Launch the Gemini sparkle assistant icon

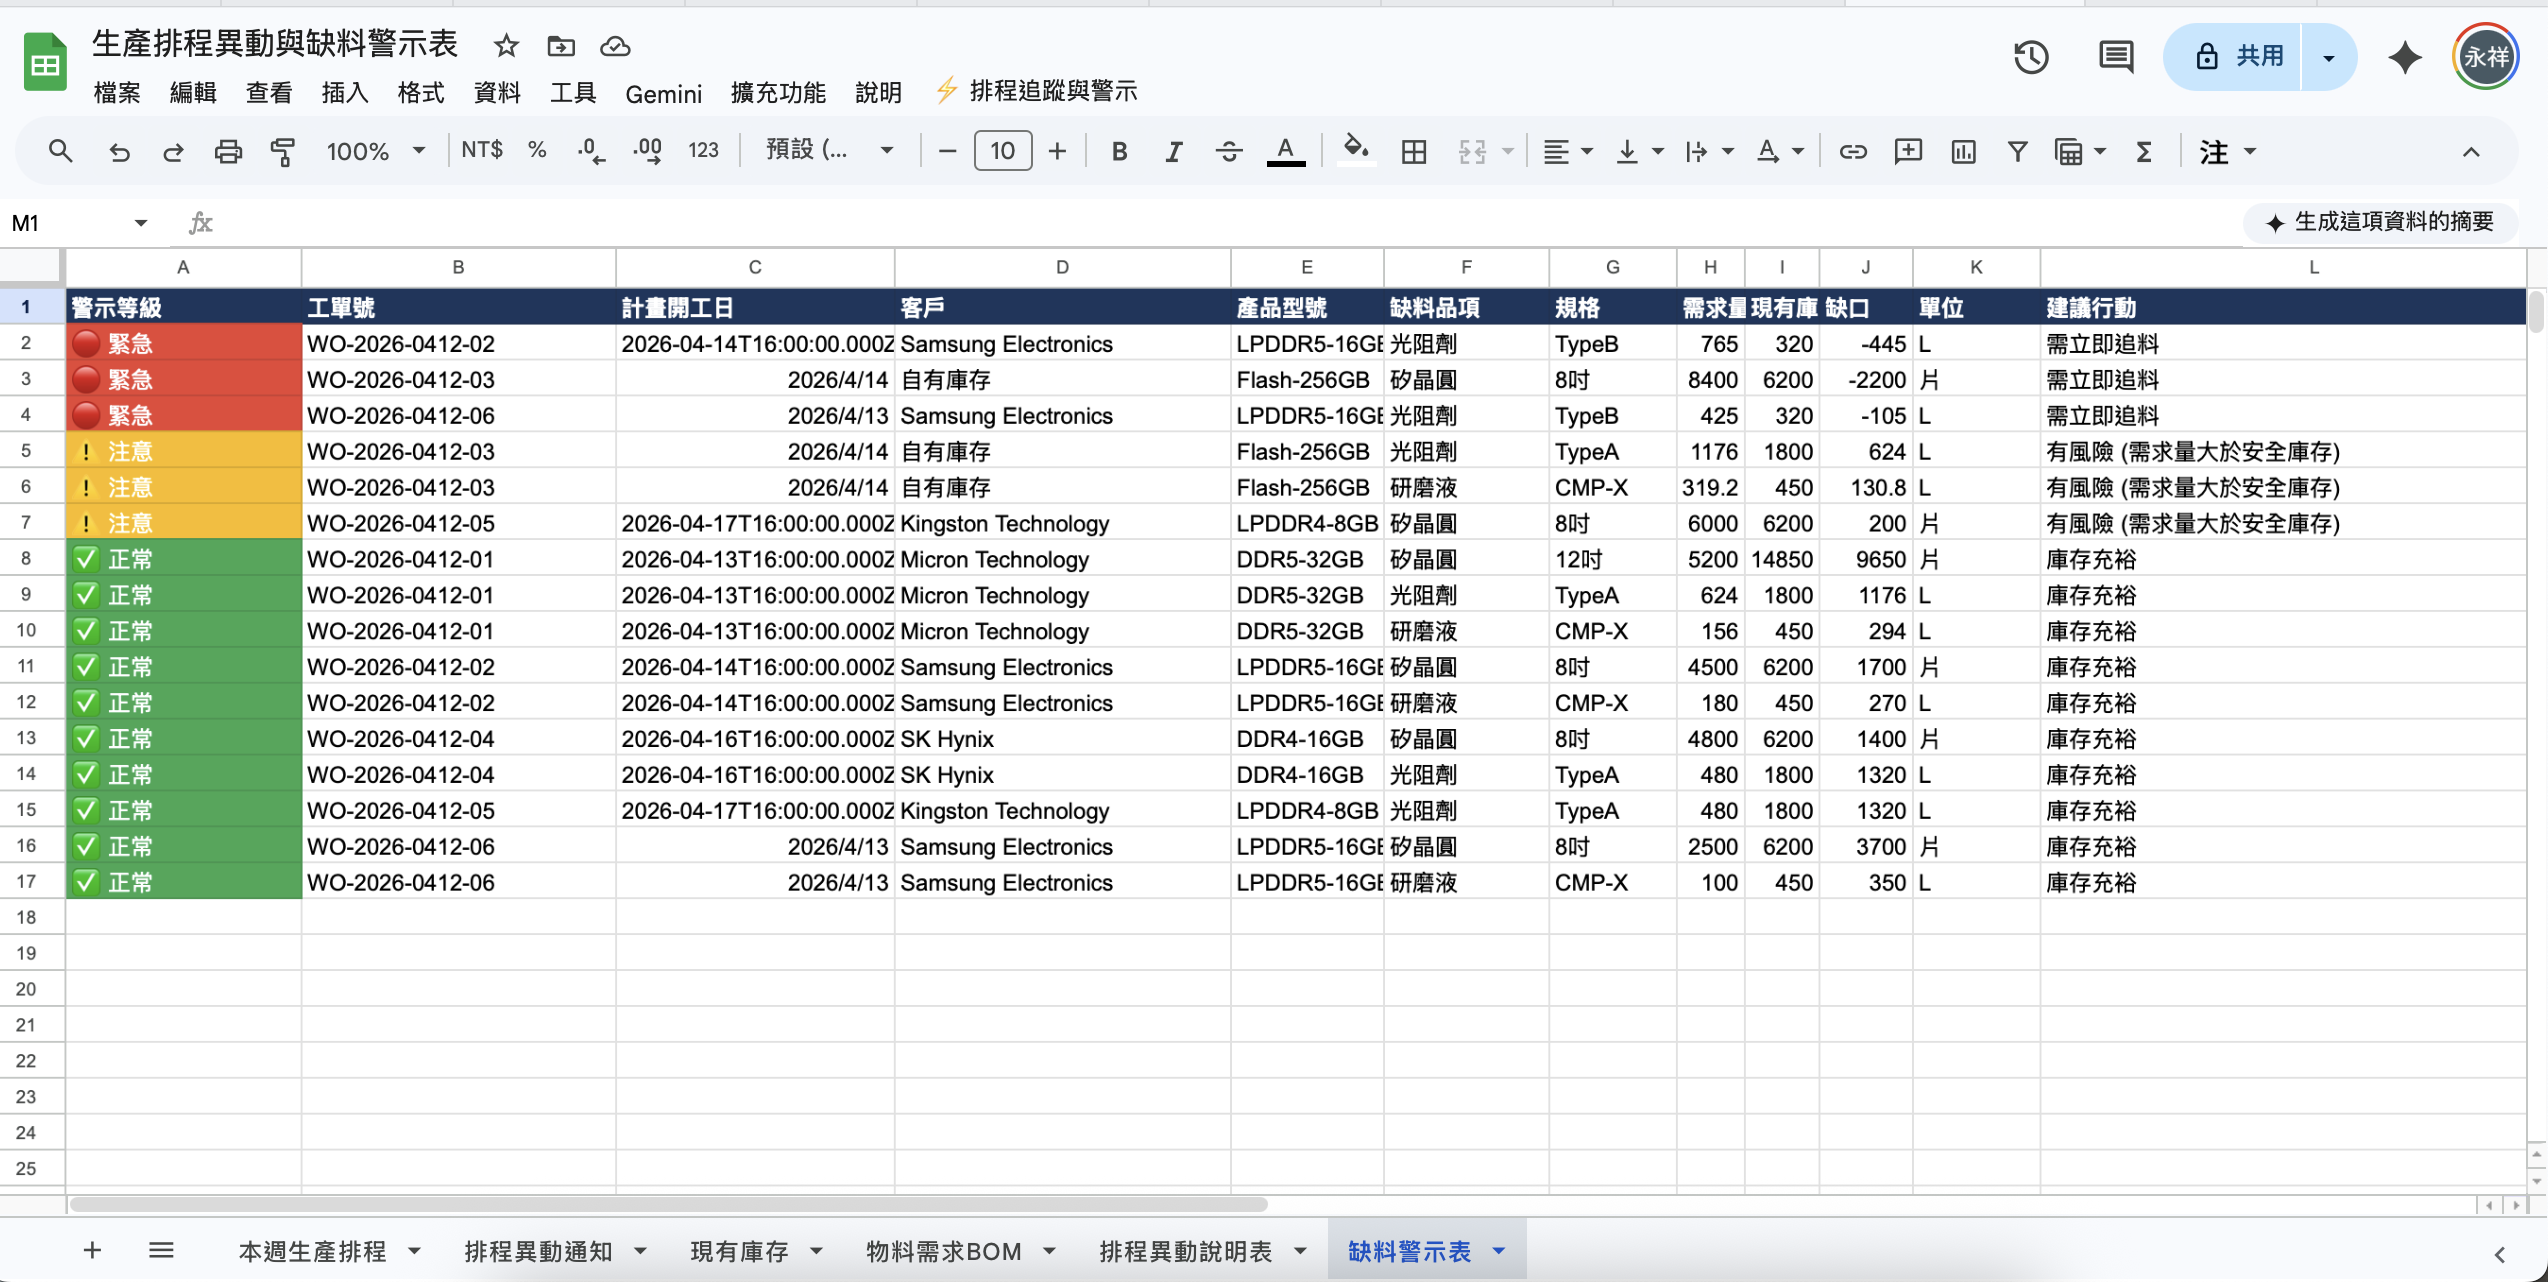pos(2404,57)
